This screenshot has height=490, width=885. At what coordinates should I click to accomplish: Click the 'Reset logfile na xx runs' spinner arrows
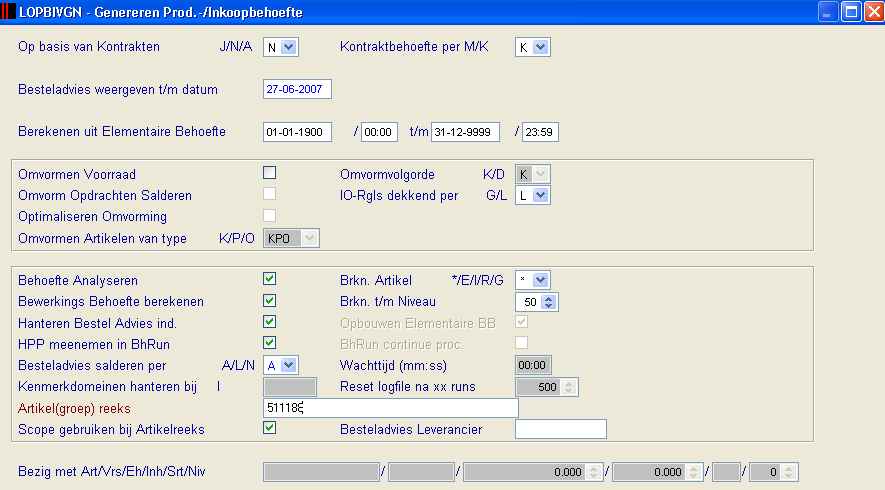pos(568,387)
